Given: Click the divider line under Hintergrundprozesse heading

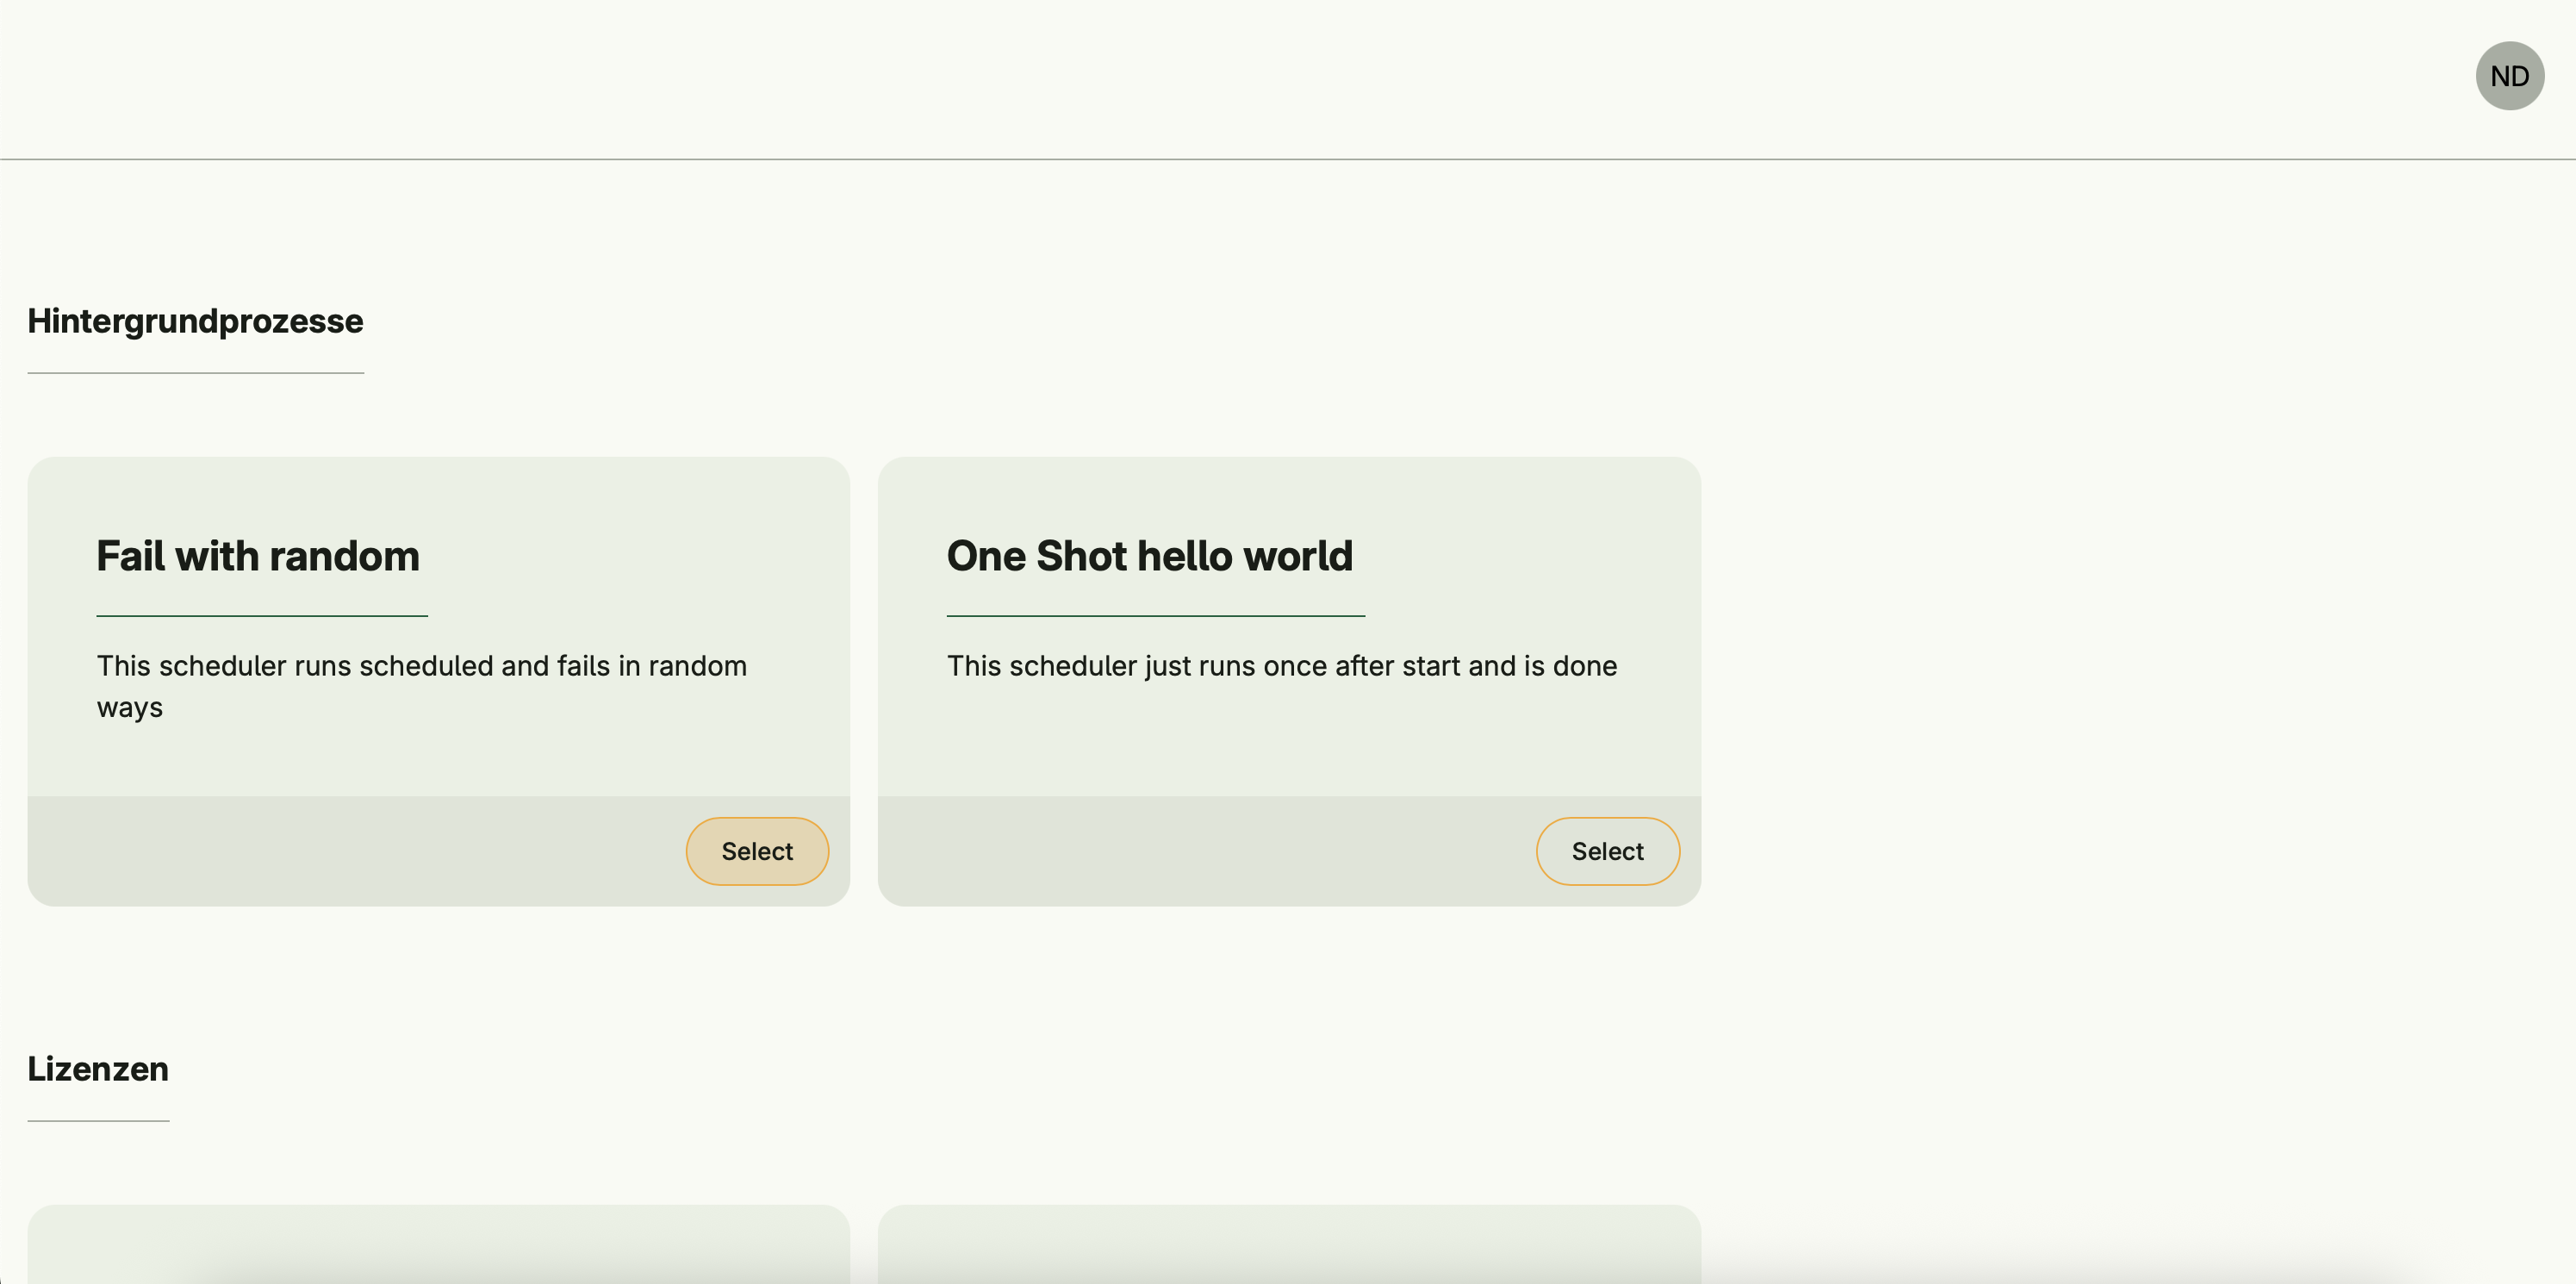Looking at the screenshot, I should 195,373.
